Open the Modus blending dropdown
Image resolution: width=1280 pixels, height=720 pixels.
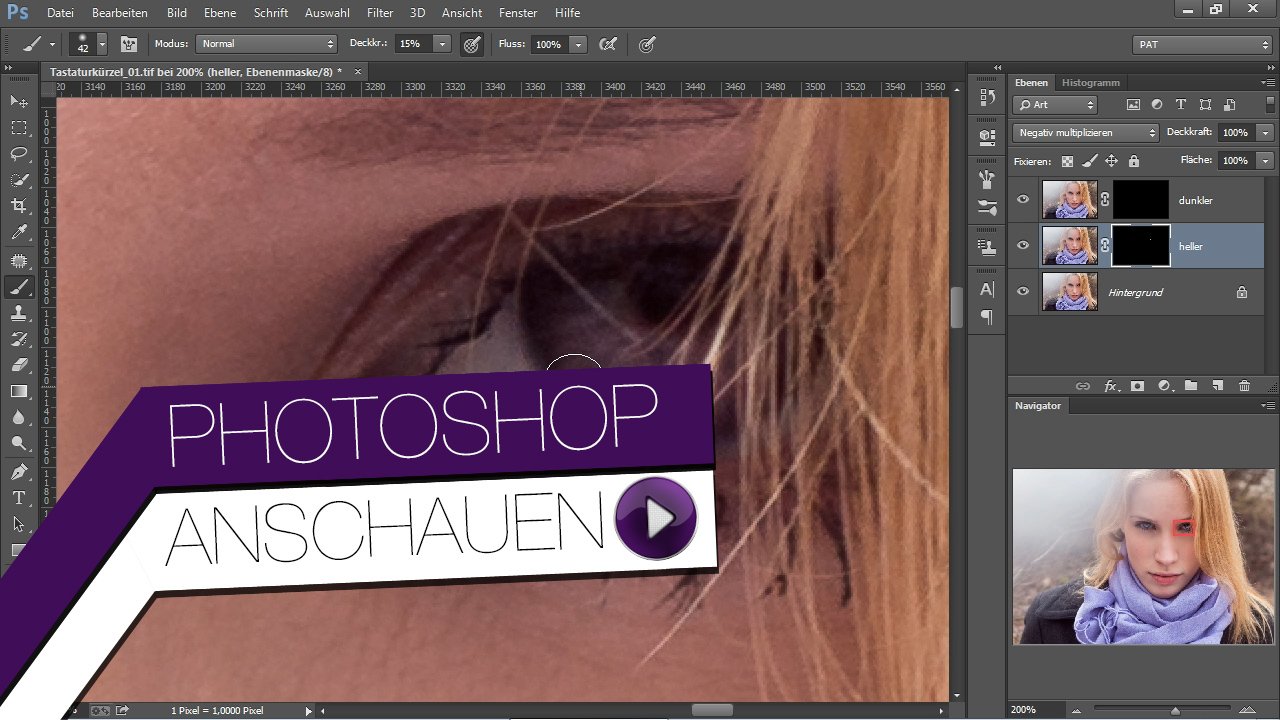(x=266, y=44)
